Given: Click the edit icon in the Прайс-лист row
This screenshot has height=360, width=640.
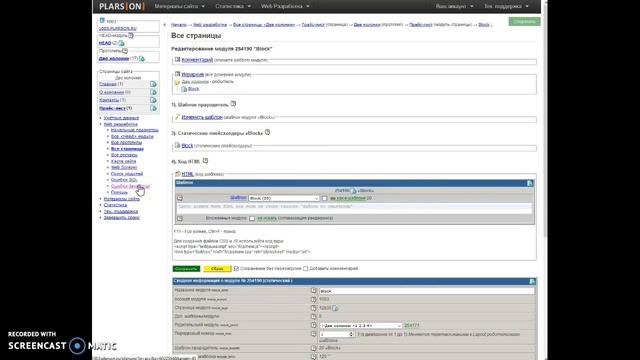Looking at the screenshot, I should 153,108.
